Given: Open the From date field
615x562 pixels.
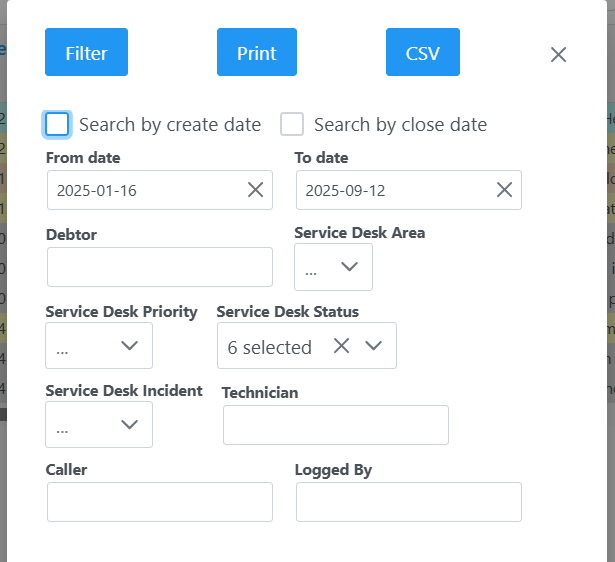Looking at the screenshot, I should [145, 190].
